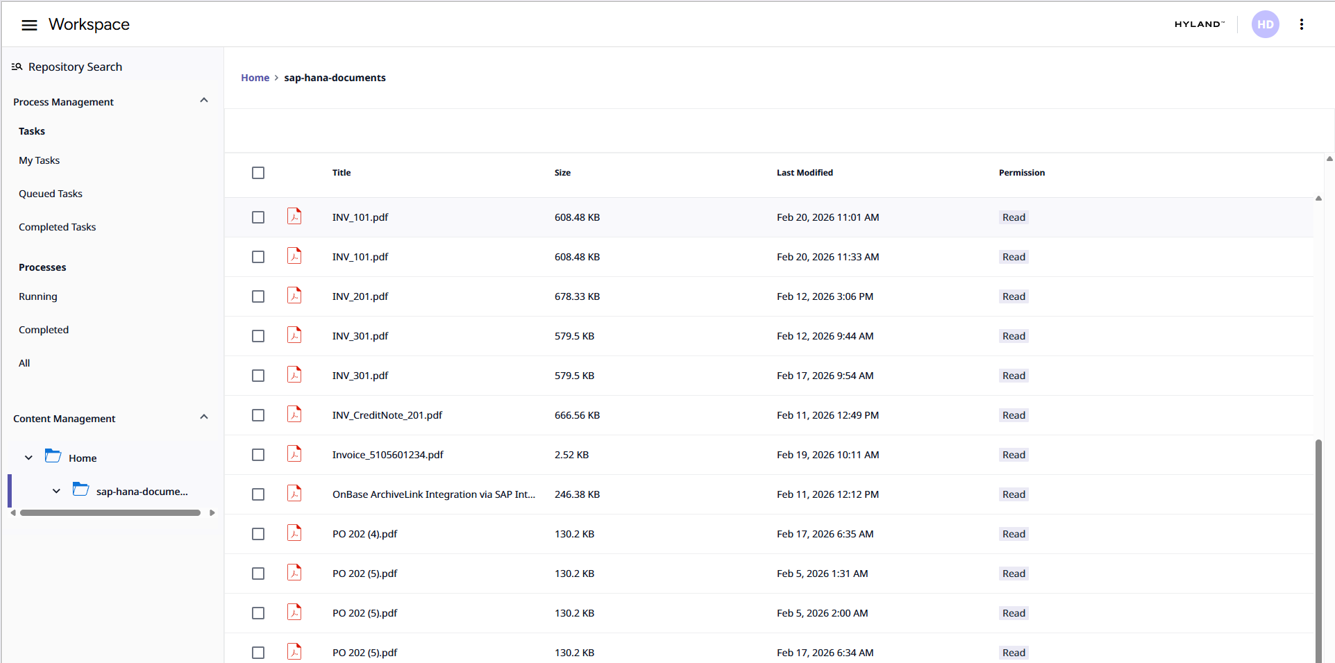This screenshot has height=663, width=1335.
Task: Click the sidebar horizontal scrollbar thumb
Action: (x=110, y=513)
